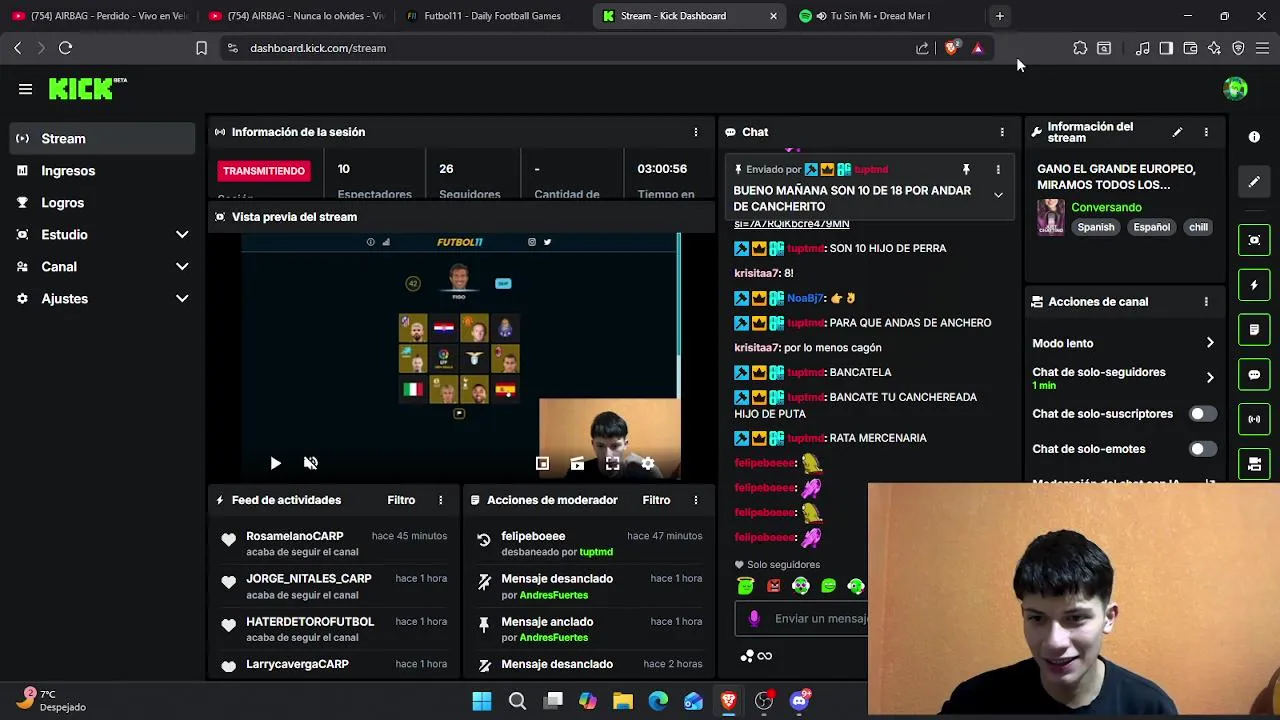Image resolution: width=1280 pixels, height=720 pixels.
Task: Click the Conversando category thumbnail image
Action: pyautogui.click(x=1050, y=217)
